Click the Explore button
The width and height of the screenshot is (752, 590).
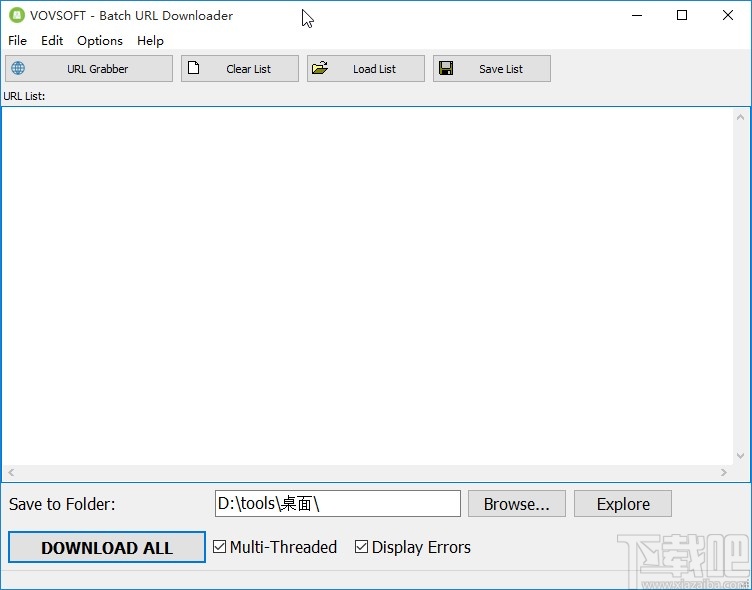623,504
